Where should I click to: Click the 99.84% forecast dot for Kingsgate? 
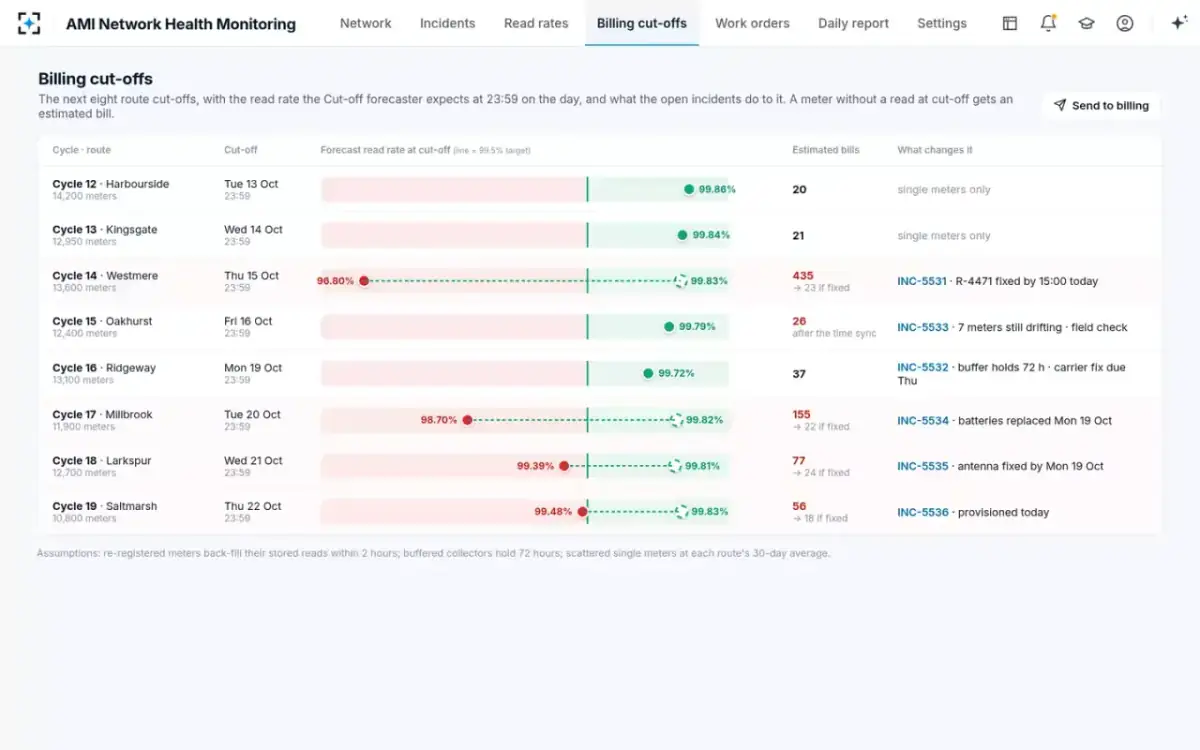(x=682, y=235)
